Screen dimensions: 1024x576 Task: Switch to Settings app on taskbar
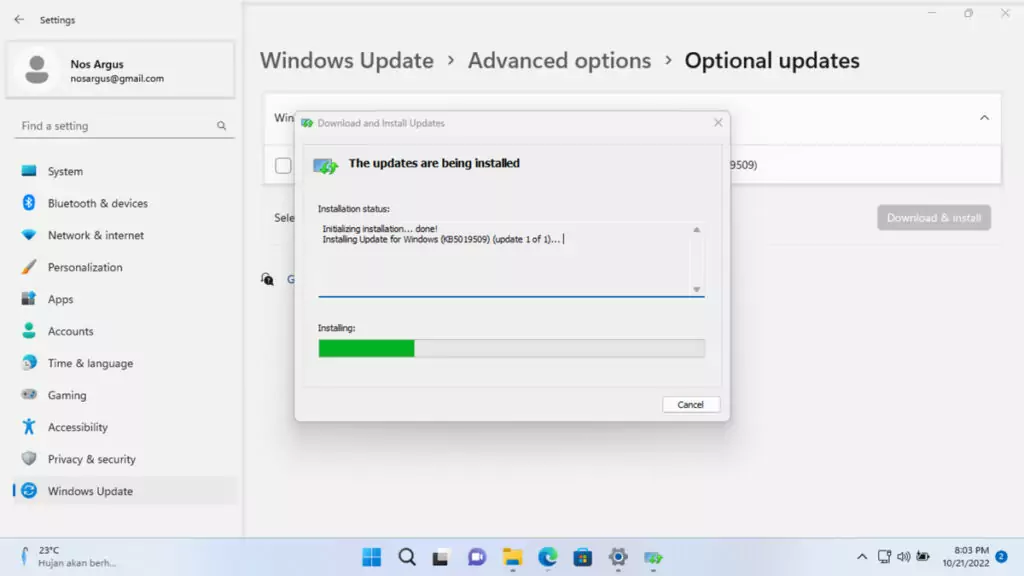(x=618, y=557)
